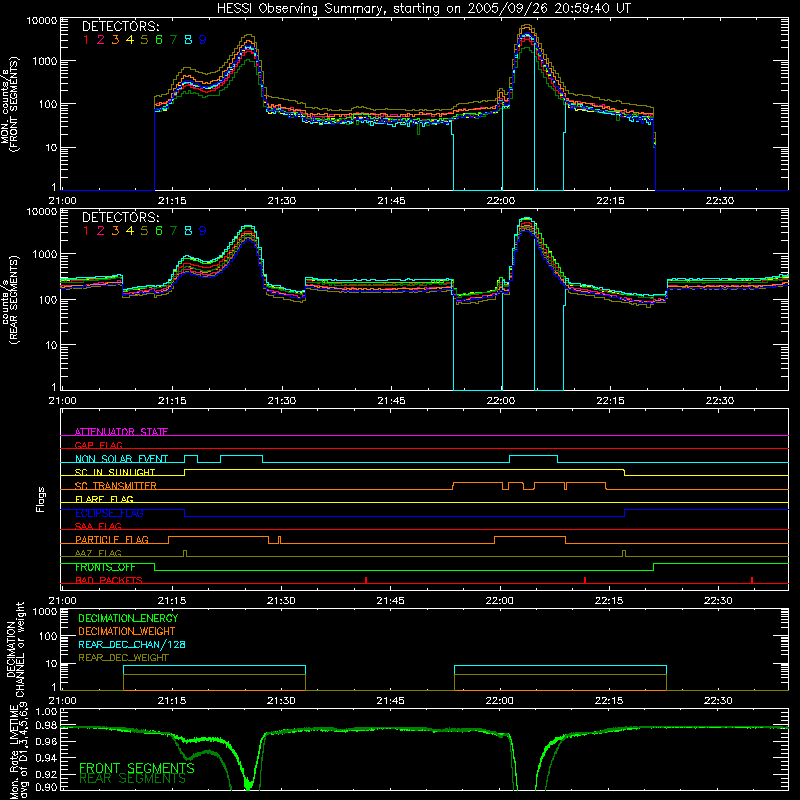The width and height of the screenshot is (800, 800).
Task: Select yellow detector 4 in rear segments legend
Action: pos(130,231)
